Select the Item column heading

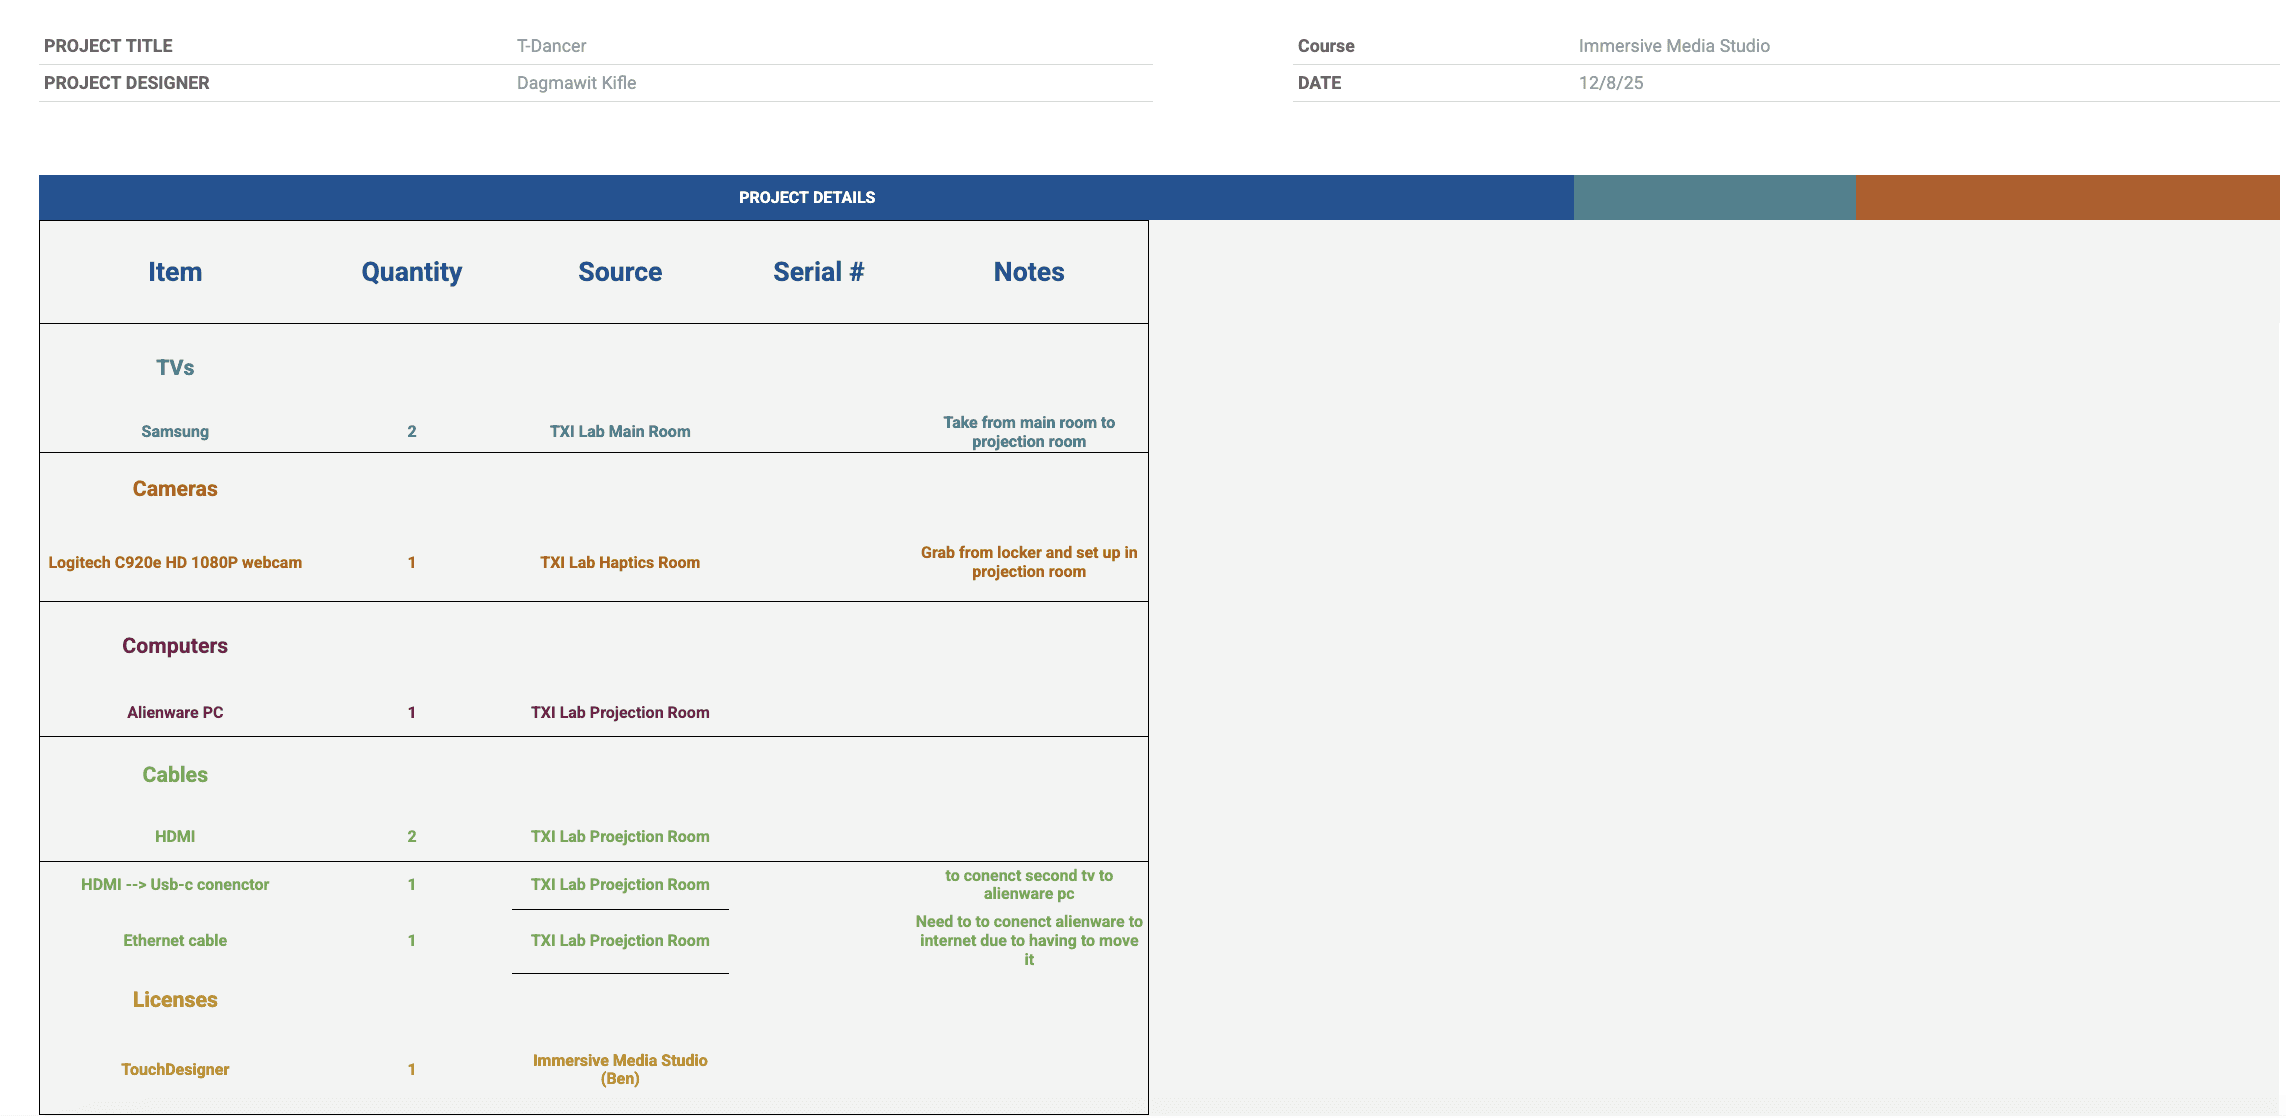[175, 272]
